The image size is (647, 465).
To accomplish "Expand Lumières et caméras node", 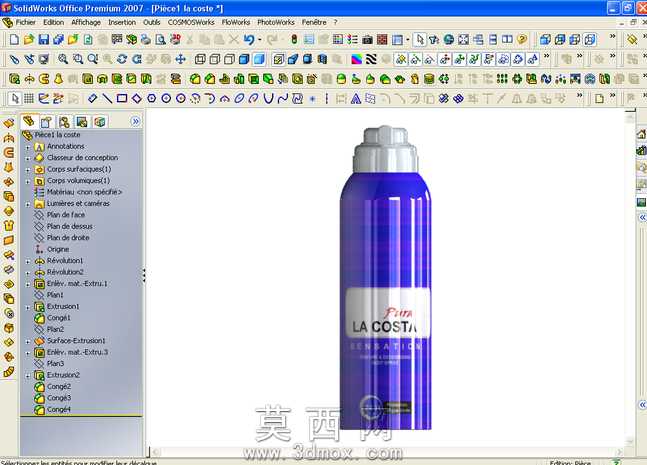I will point(28,204).
